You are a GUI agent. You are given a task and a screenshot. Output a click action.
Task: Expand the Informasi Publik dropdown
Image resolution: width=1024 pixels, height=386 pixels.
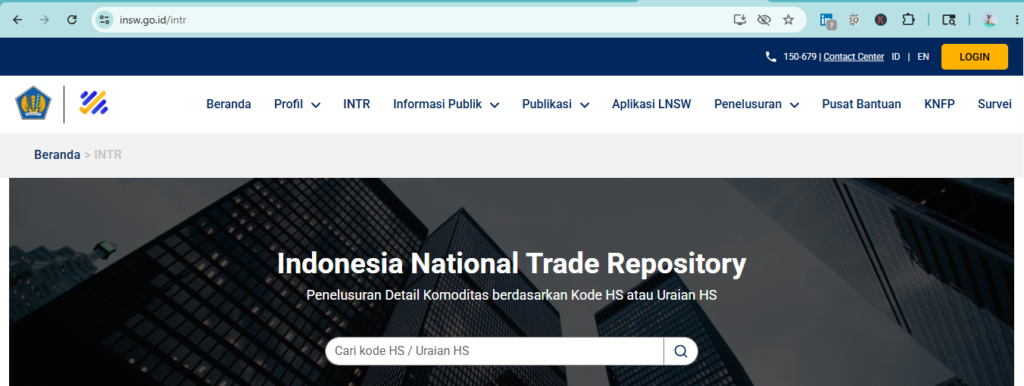446,104
